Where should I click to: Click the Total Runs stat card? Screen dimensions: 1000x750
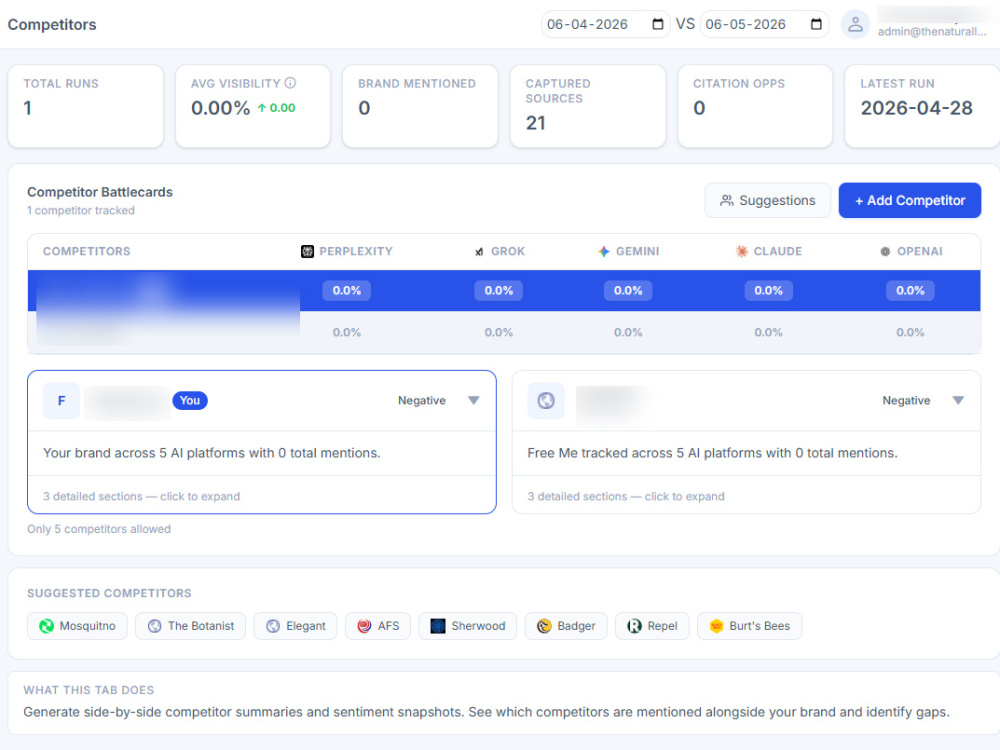click(x=85, y=106)
